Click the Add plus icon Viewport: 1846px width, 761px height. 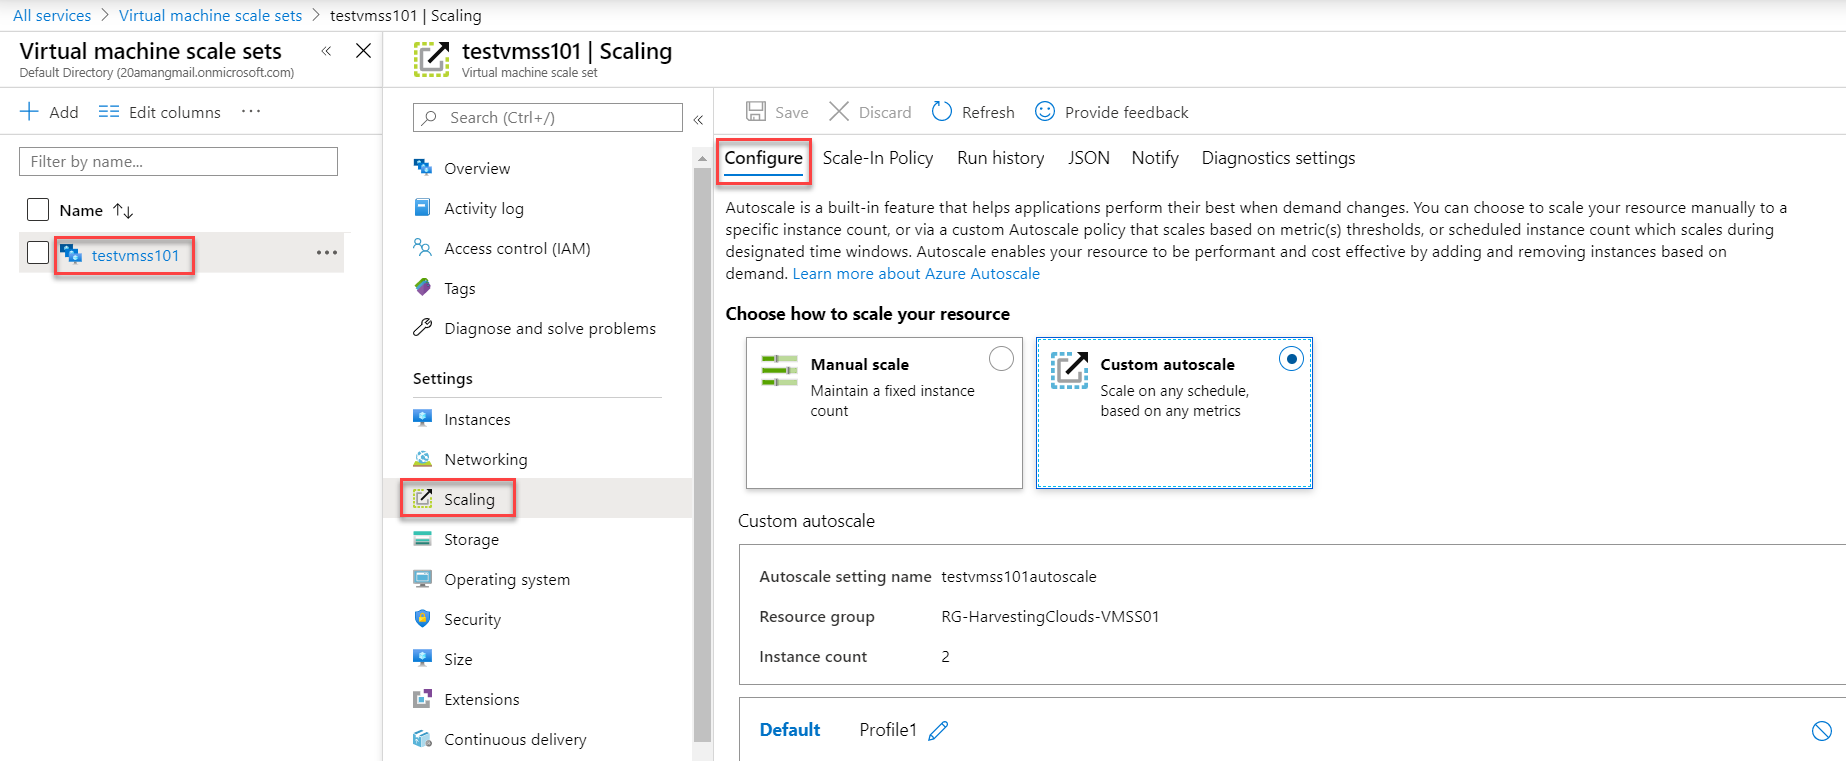[x=30, y=111]
